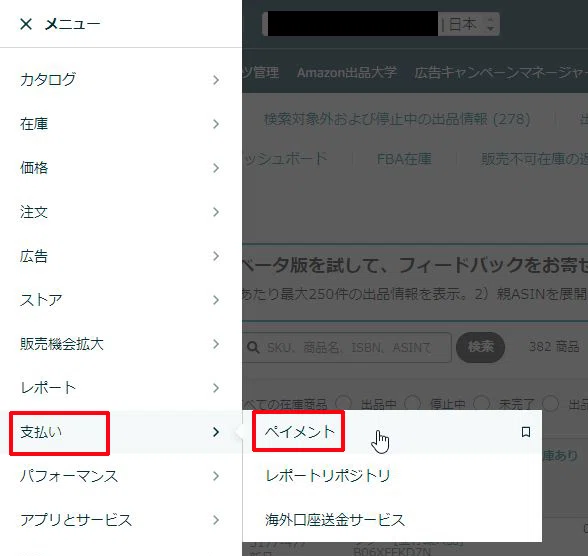The height and width of the screenshot is (556, 588).
Task: Open the FBA在庫 tab
Action: (x=404, y=159)
